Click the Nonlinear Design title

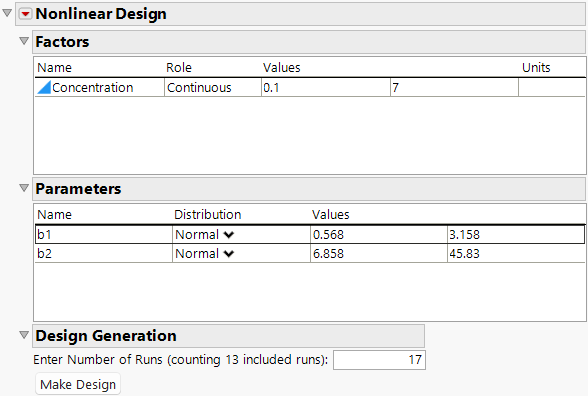(101, 14)
